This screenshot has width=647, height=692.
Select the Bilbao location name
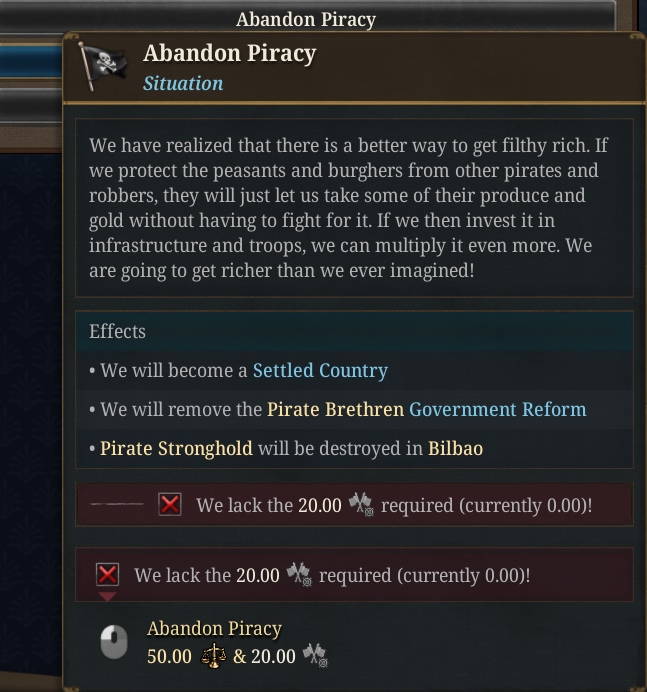point(455,448)
